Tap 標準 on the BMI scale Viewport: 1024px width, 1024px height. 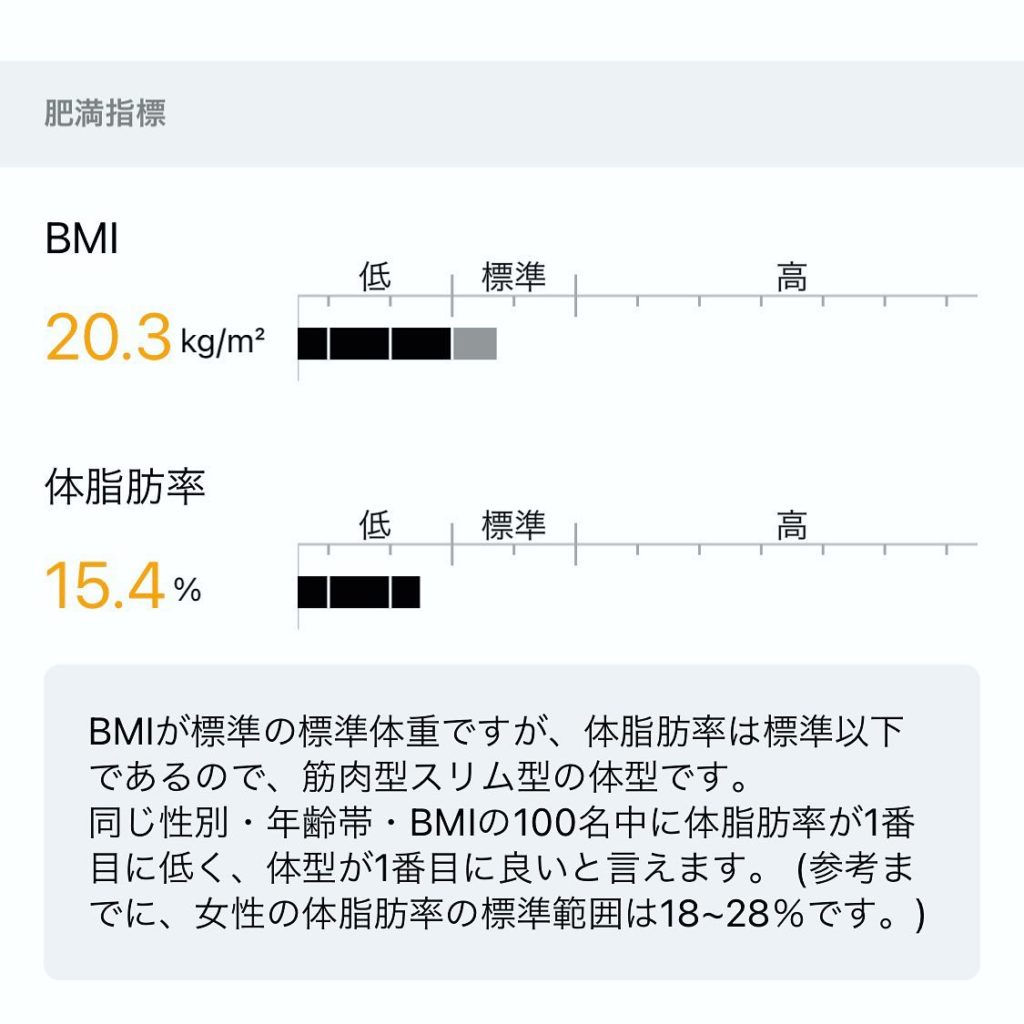514,277
